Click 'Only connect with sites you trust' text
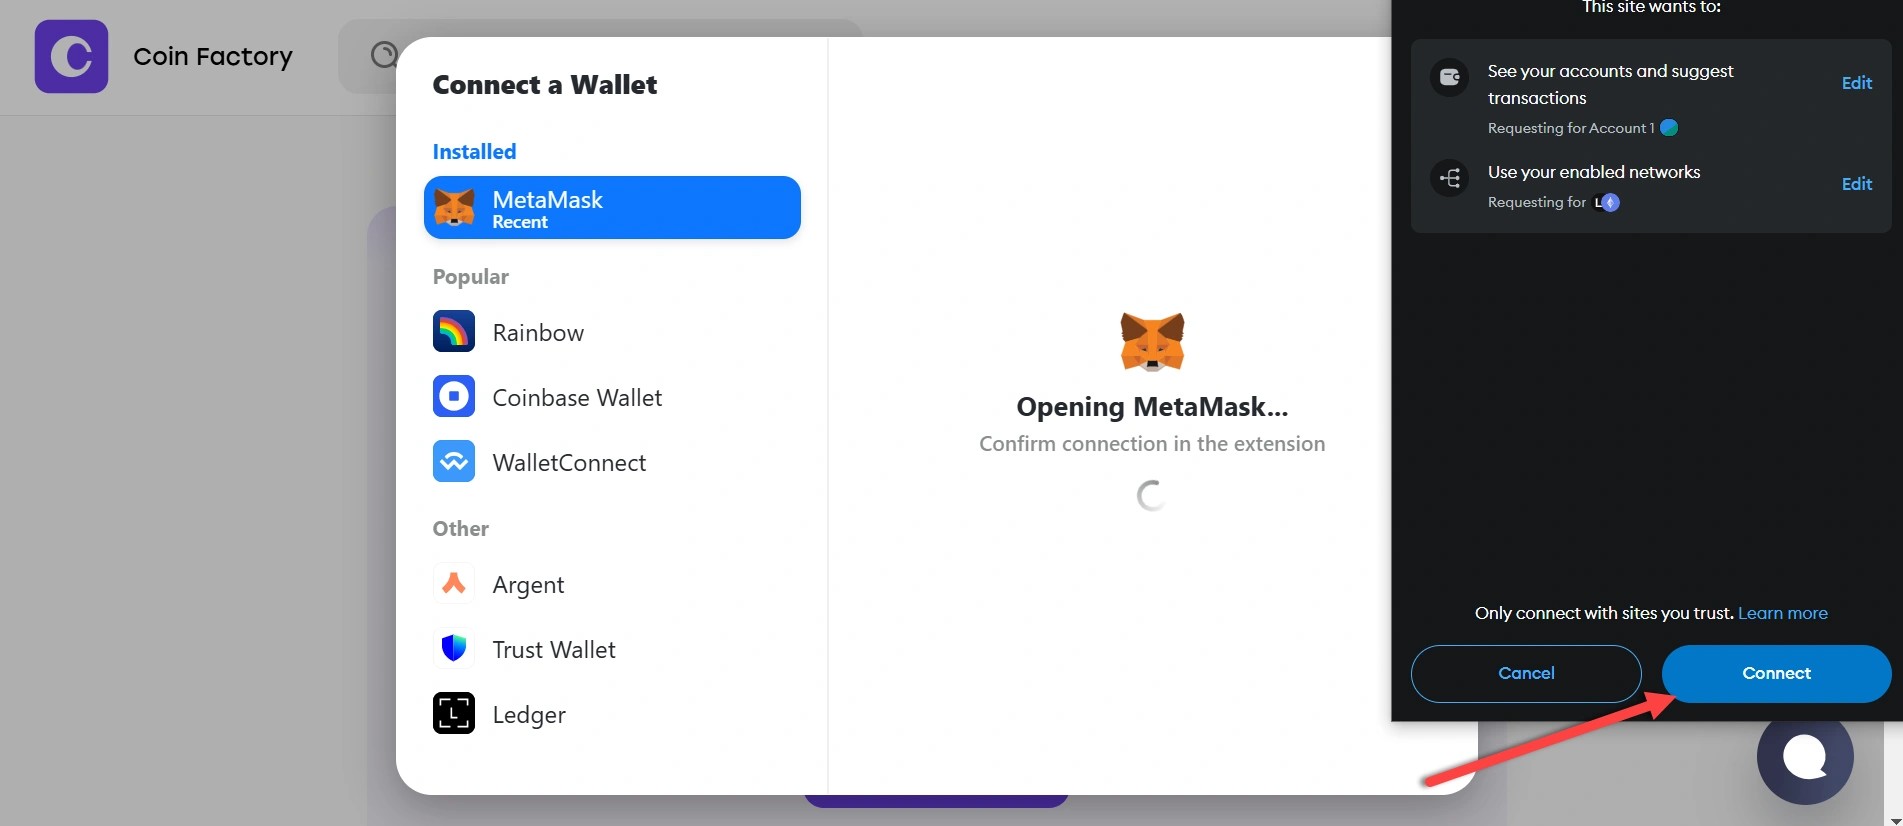Screen dimensions: 1903x826 pyautogui.click(x=1604, y=613)
